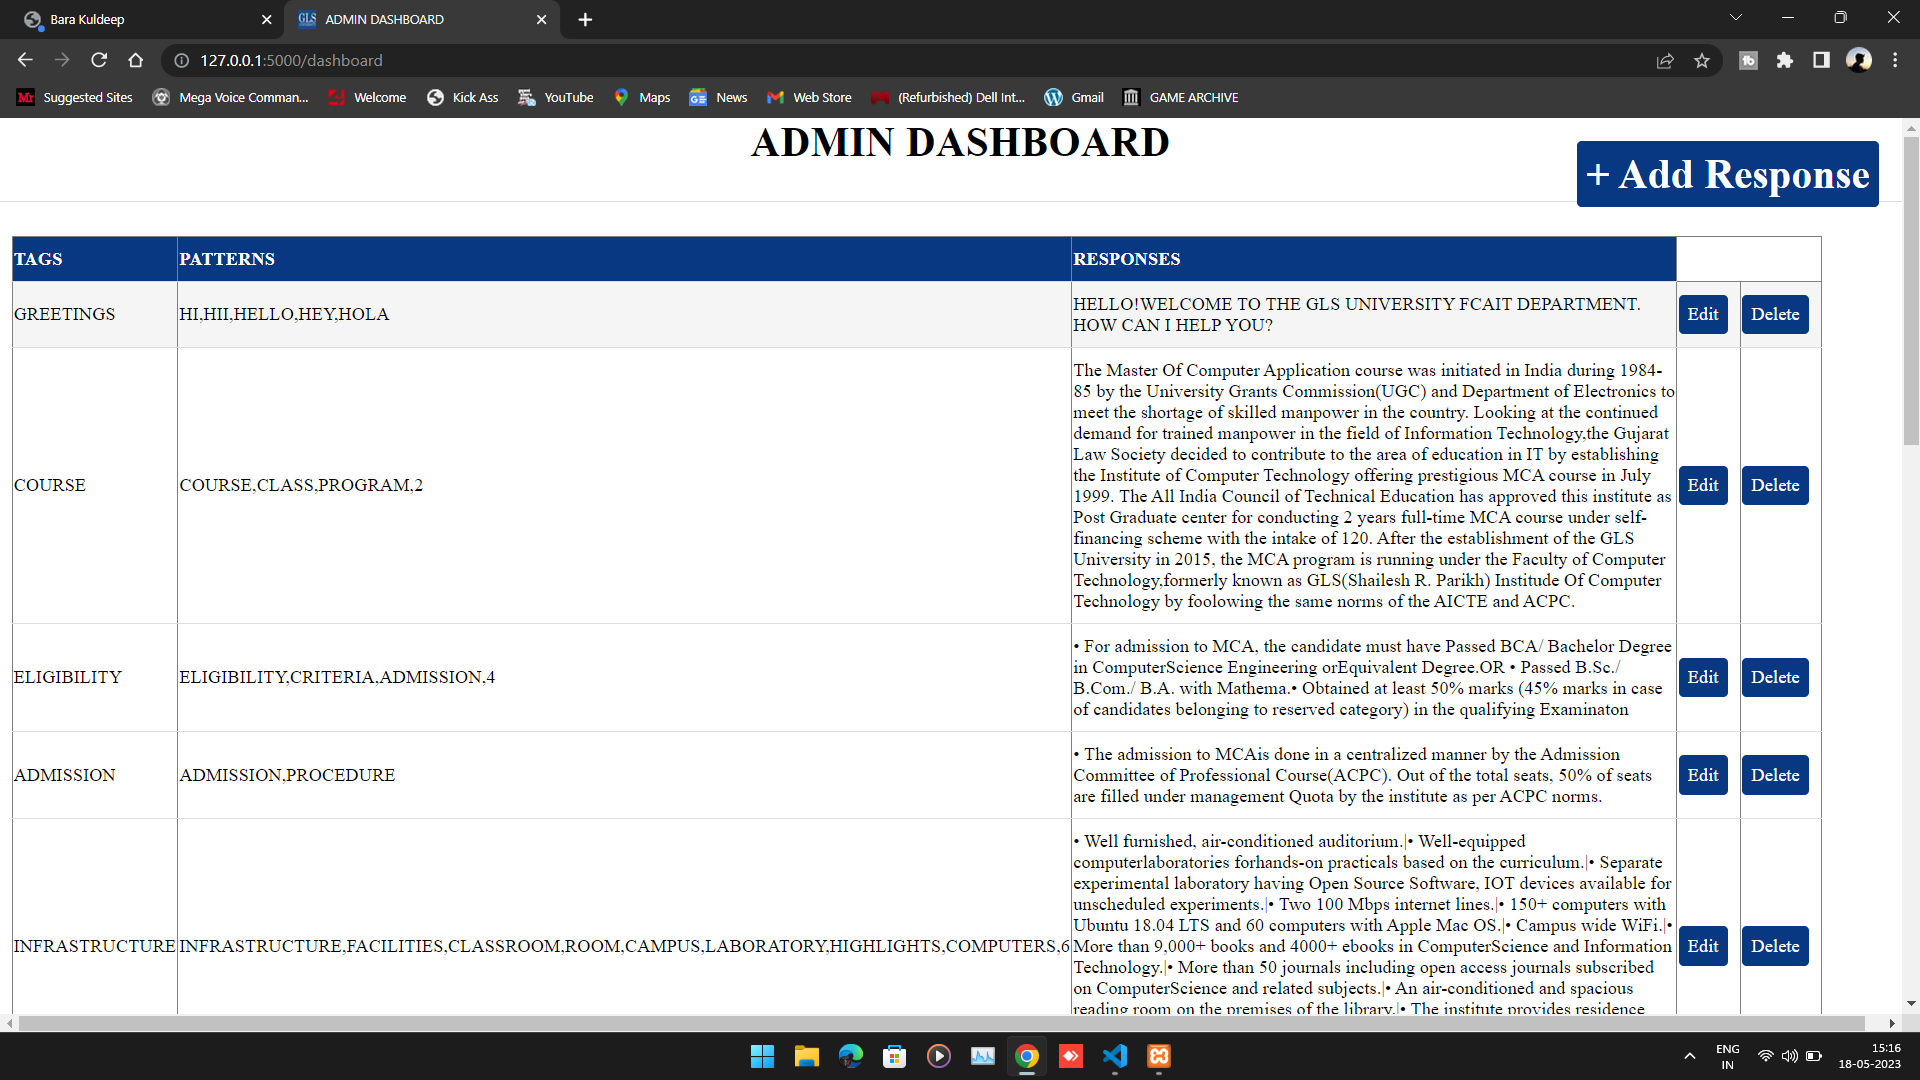Delete the COURSE row
Screen dimensions: 1920x1080
(1775, 485)
